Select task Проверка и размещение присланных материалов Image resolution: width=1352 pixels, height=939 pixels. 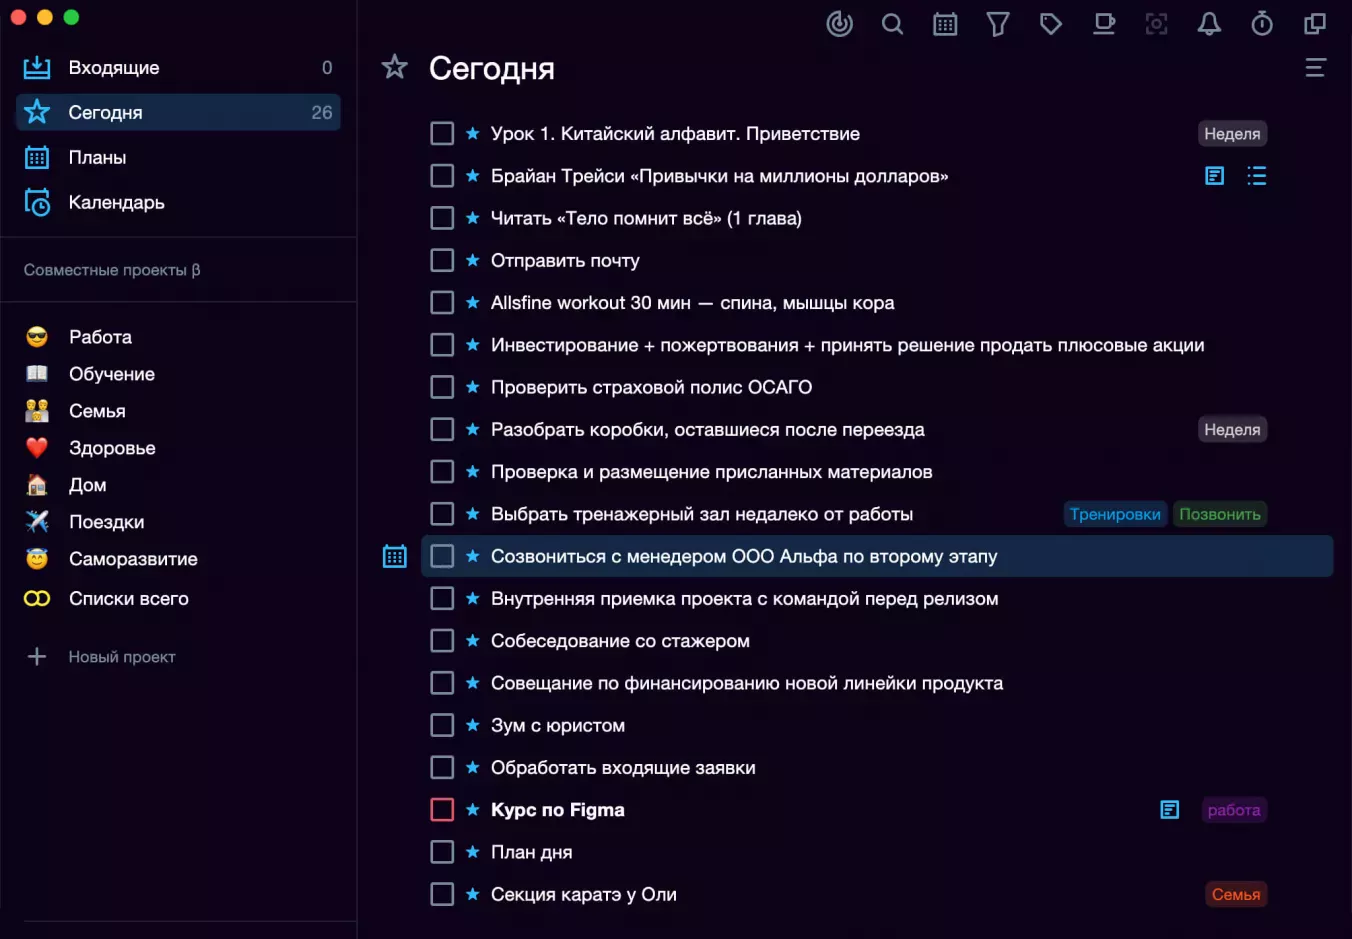coord(711,472)
